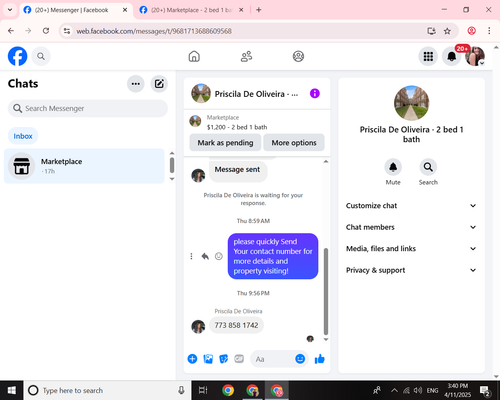Reply to the purple message with the arrow icon
Image resolution: width=500 pixels, height=400 pixels.
coord(205,256)
